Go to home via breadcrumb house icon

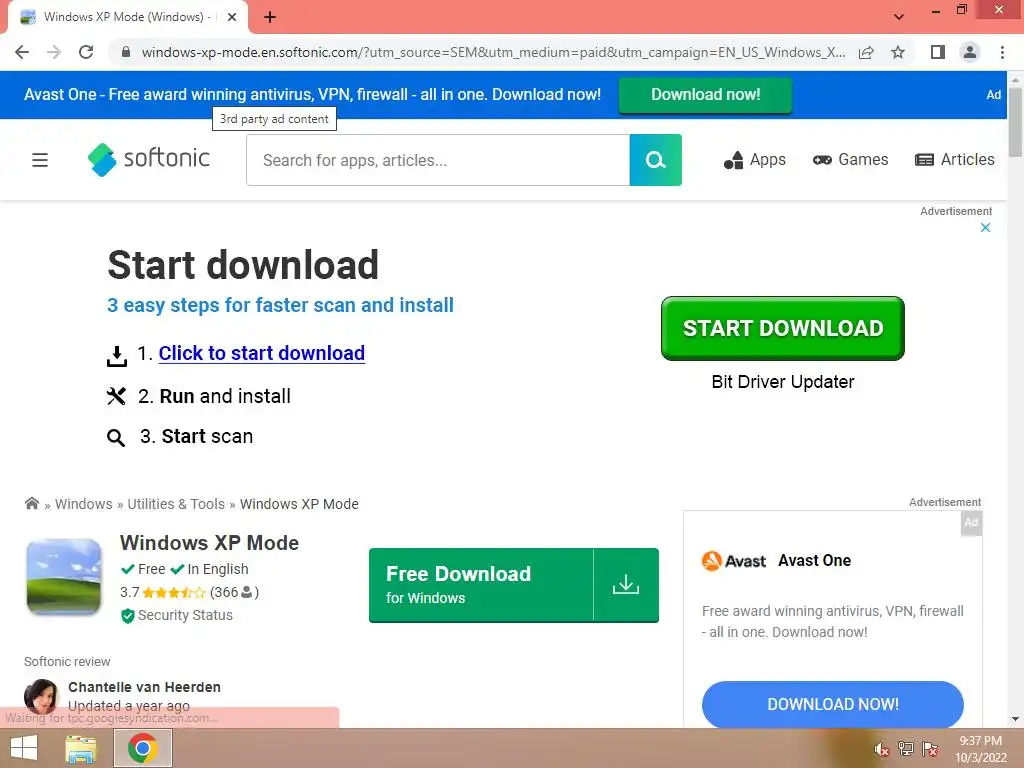(31, 503)
